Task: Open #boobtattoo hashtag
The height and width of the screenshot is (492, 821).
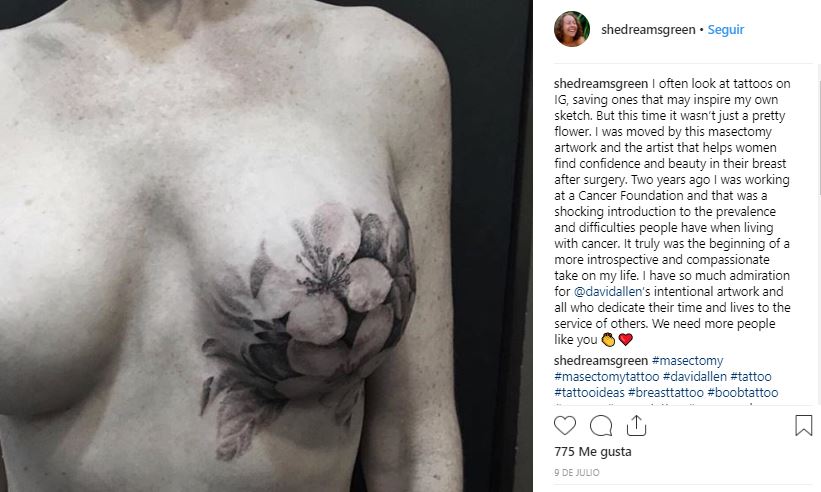Action: tap(742, 393)
